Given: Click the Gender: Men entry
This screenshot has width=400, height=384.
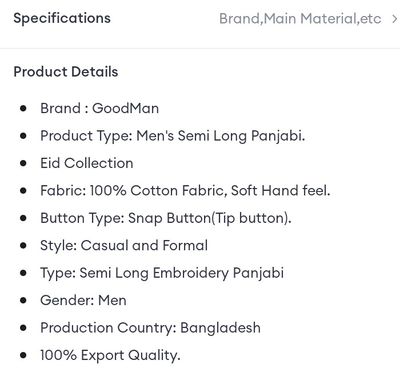Looking at the screenshot, I should point(83,300).
